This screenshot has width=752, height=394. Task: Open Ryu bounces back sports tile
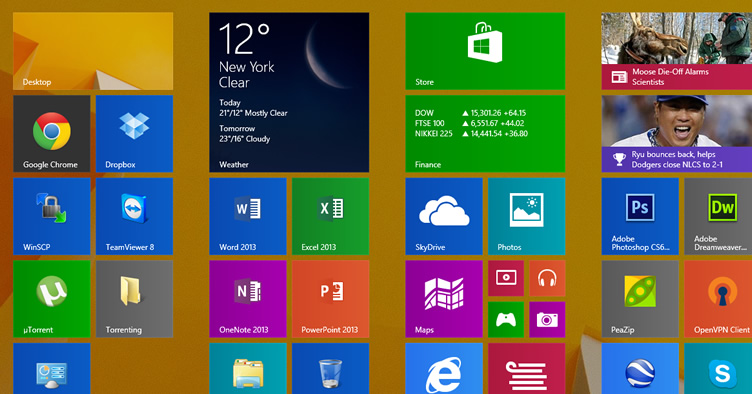point(677,134)
